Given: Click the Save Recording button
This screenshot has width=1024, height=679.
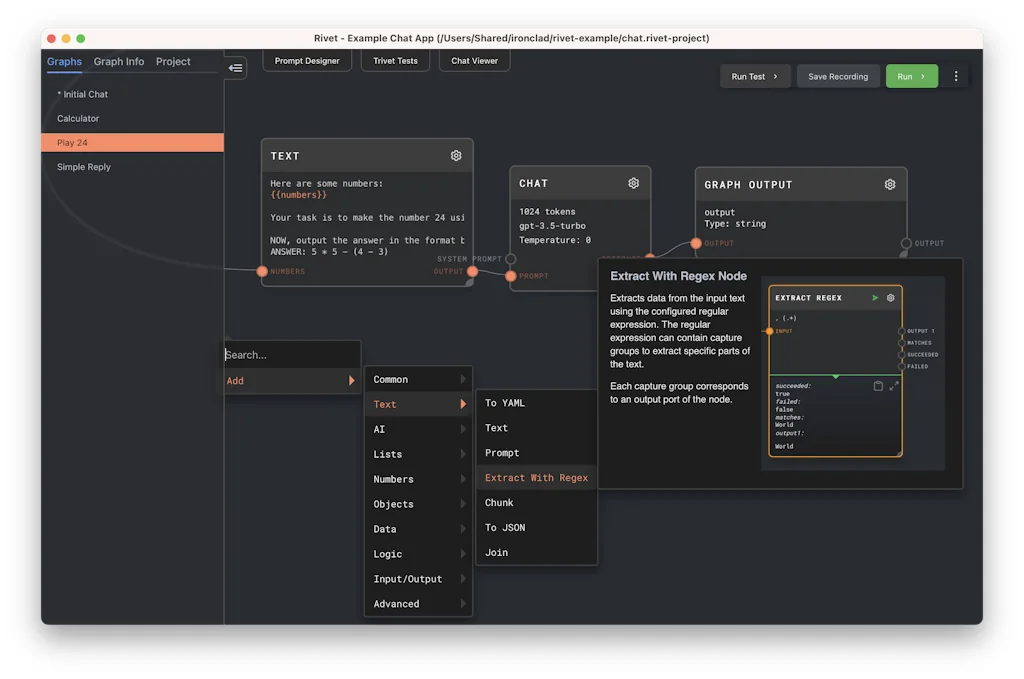Looking at the screenshot, I should 838,76.
